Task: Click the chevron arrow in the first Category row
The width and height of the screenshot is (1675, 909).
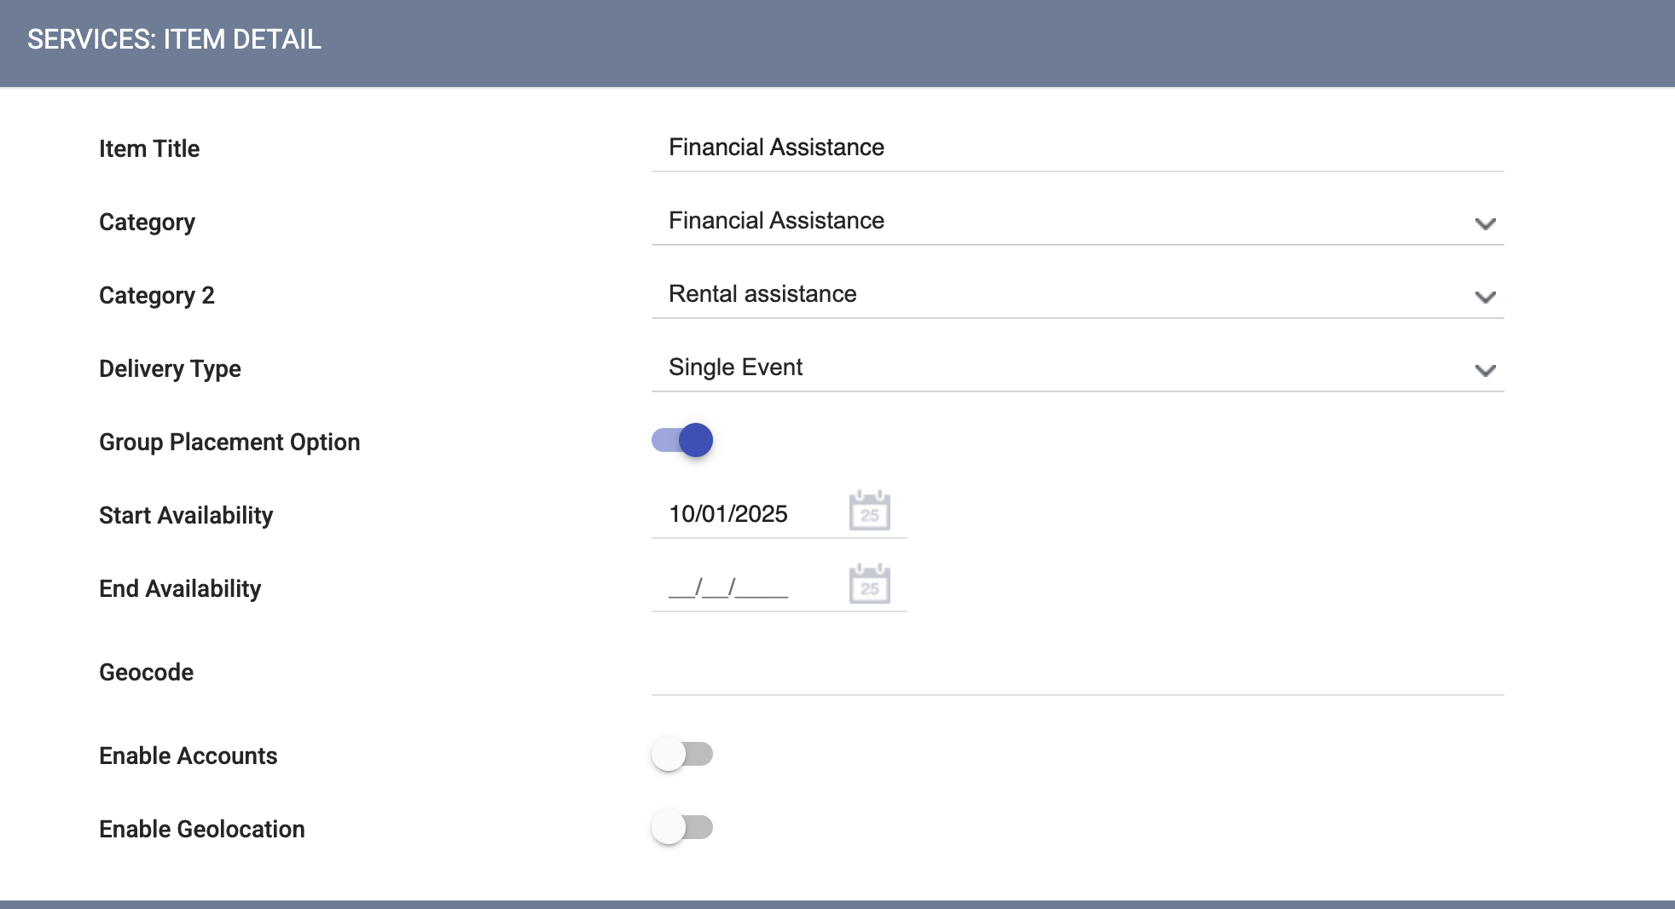Action: 1484,224
